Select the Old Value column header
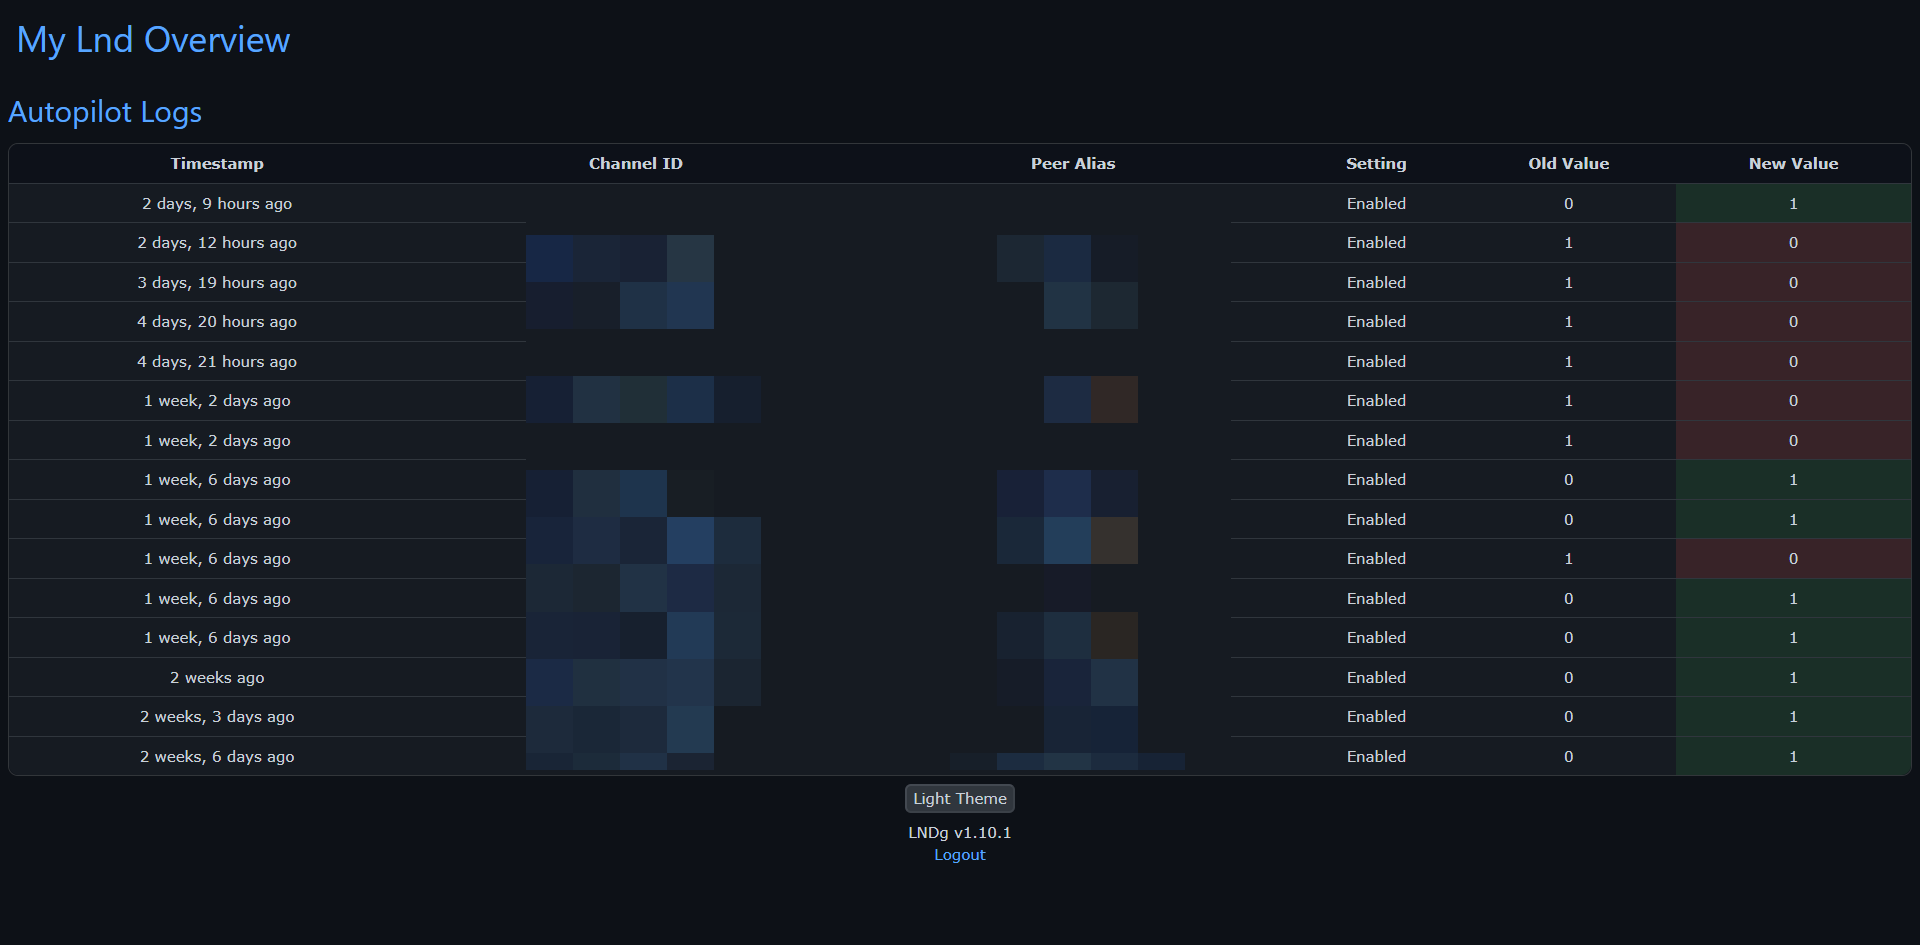Image resolution: width=1920 pixels, height=945 pixels. [x=1568, y=164]
